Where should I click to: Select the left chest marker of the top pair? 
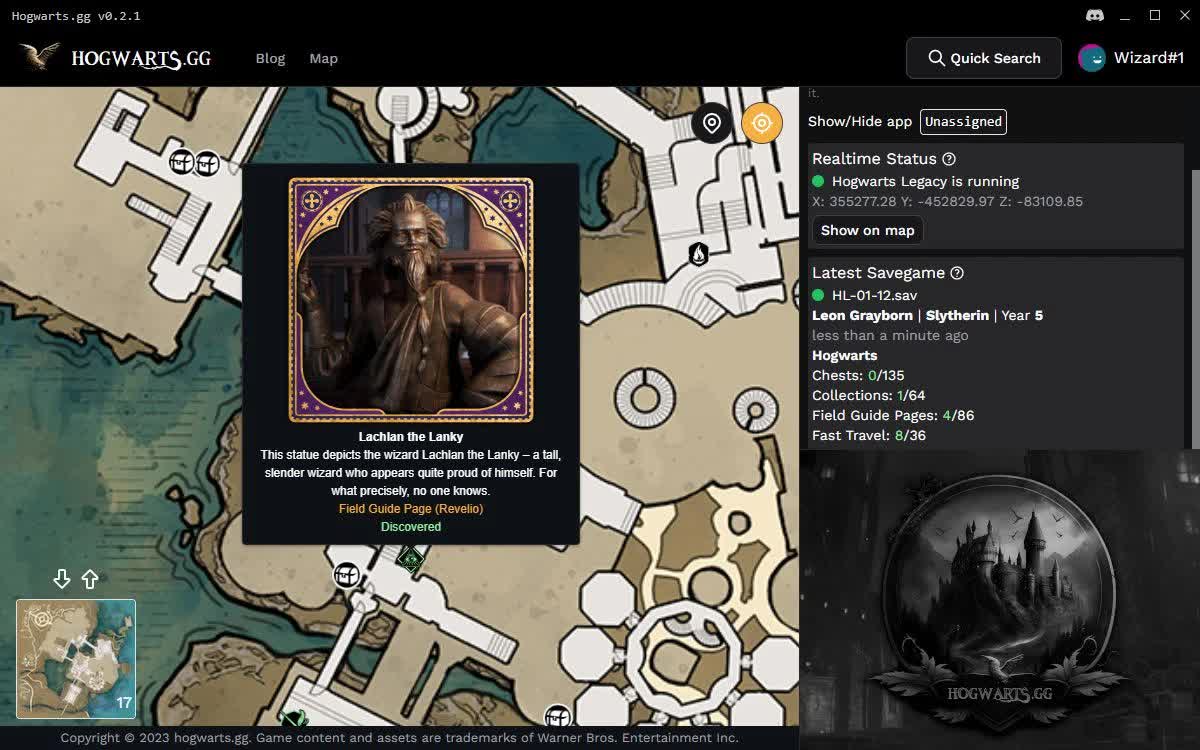click(181, 161)
